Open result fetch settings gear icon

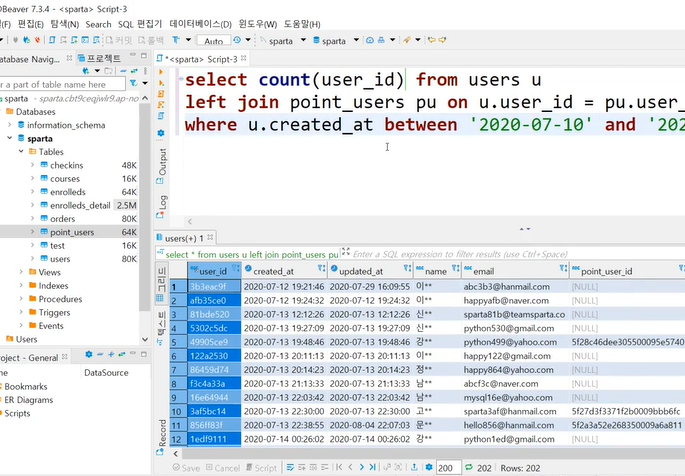coord(429,467)
